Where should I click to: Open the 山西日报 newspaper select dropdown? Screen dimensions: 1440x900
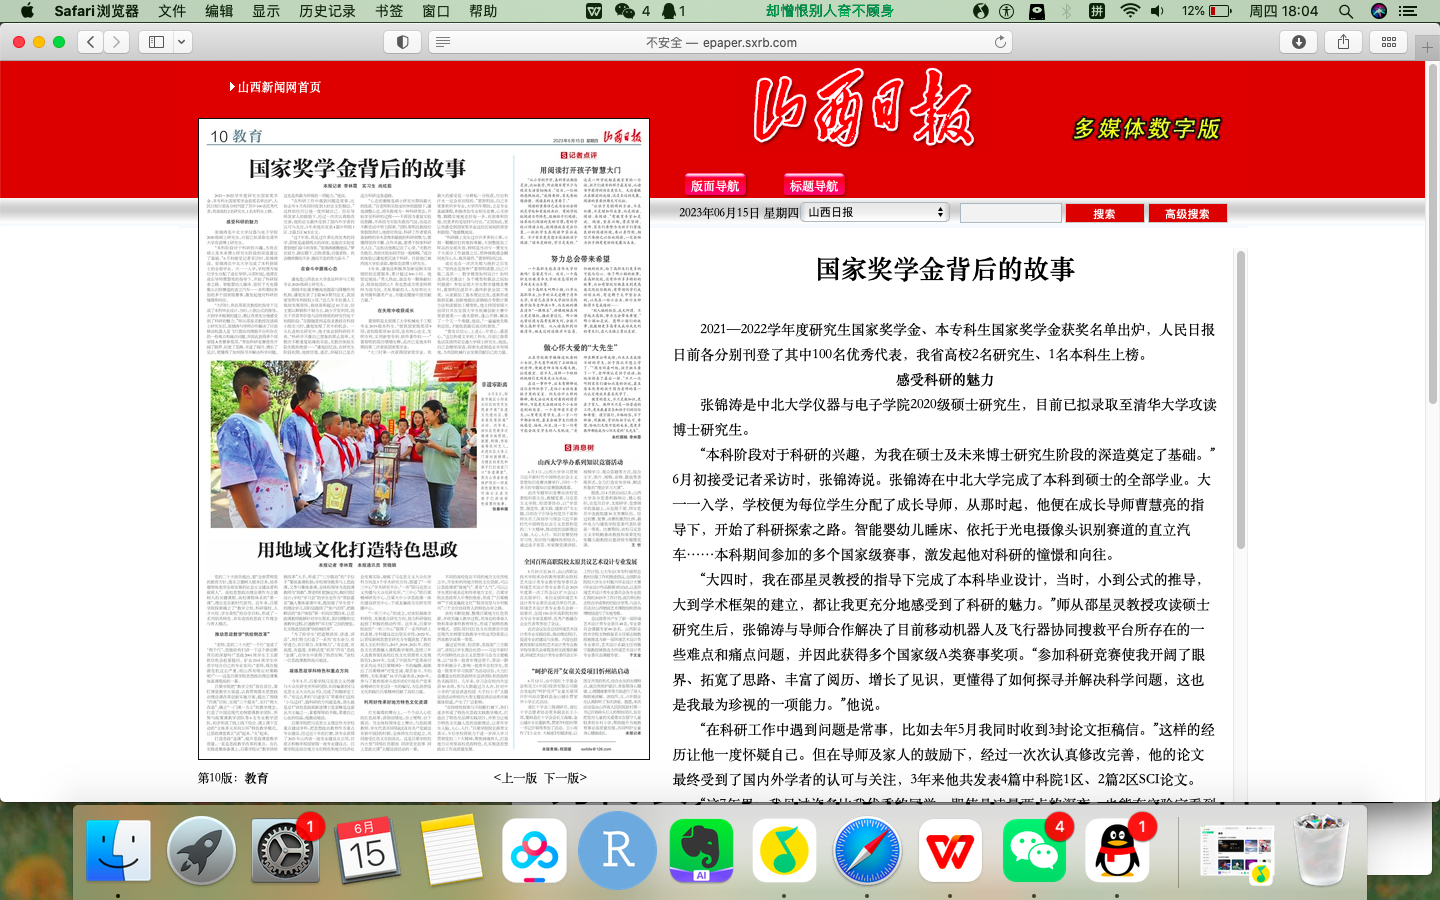(875, 212)
